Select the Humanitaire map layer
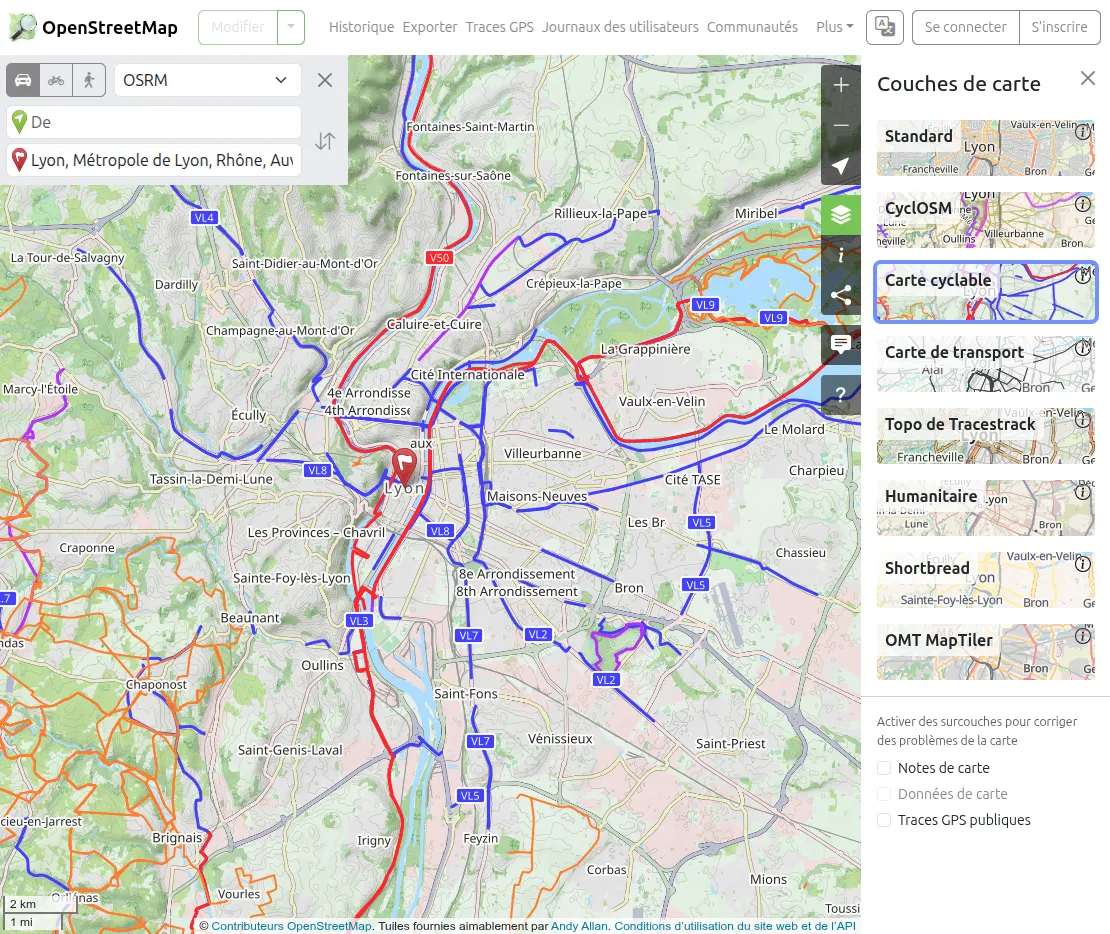 pyautogui.click(x=985, y=508)
